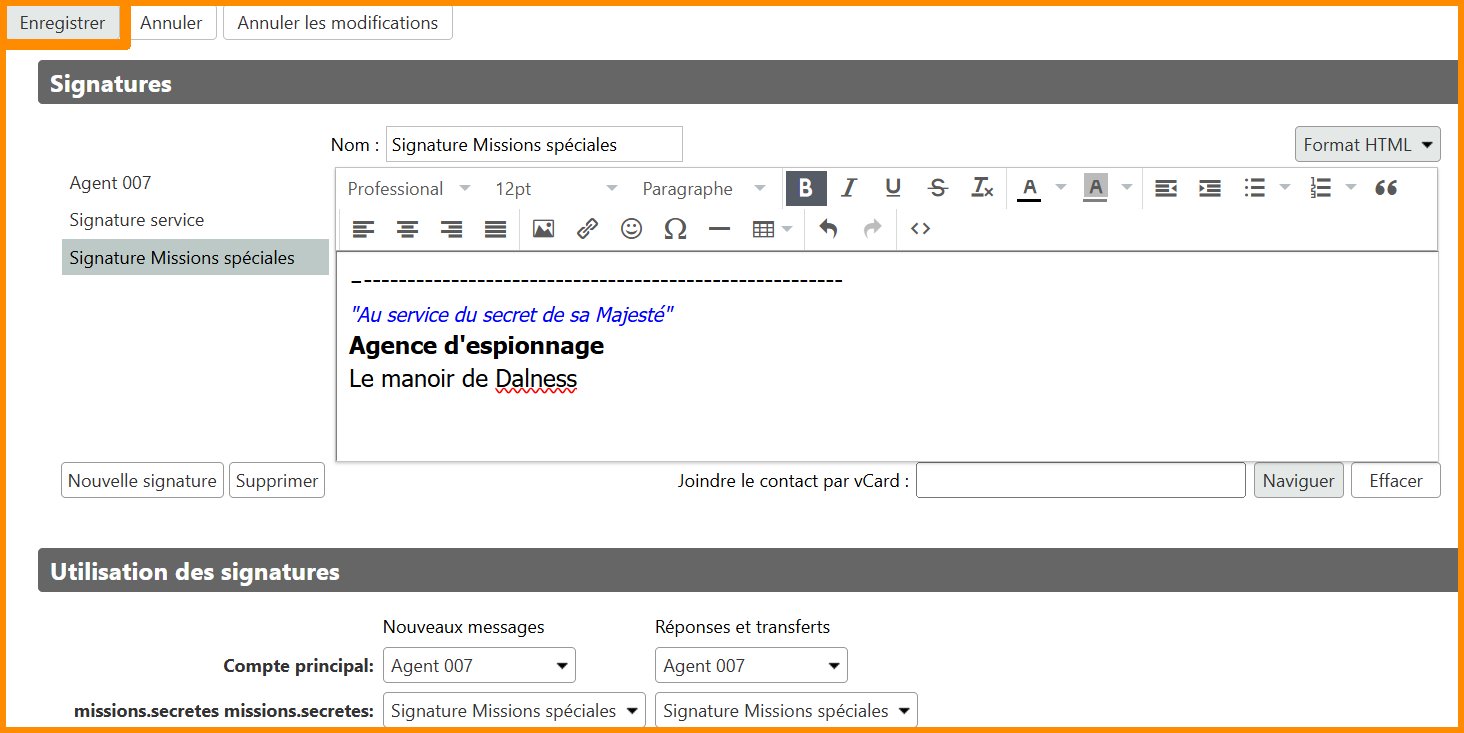Insert a hyperlink using the link icon

pyautogui.click(x=587, y=229)
